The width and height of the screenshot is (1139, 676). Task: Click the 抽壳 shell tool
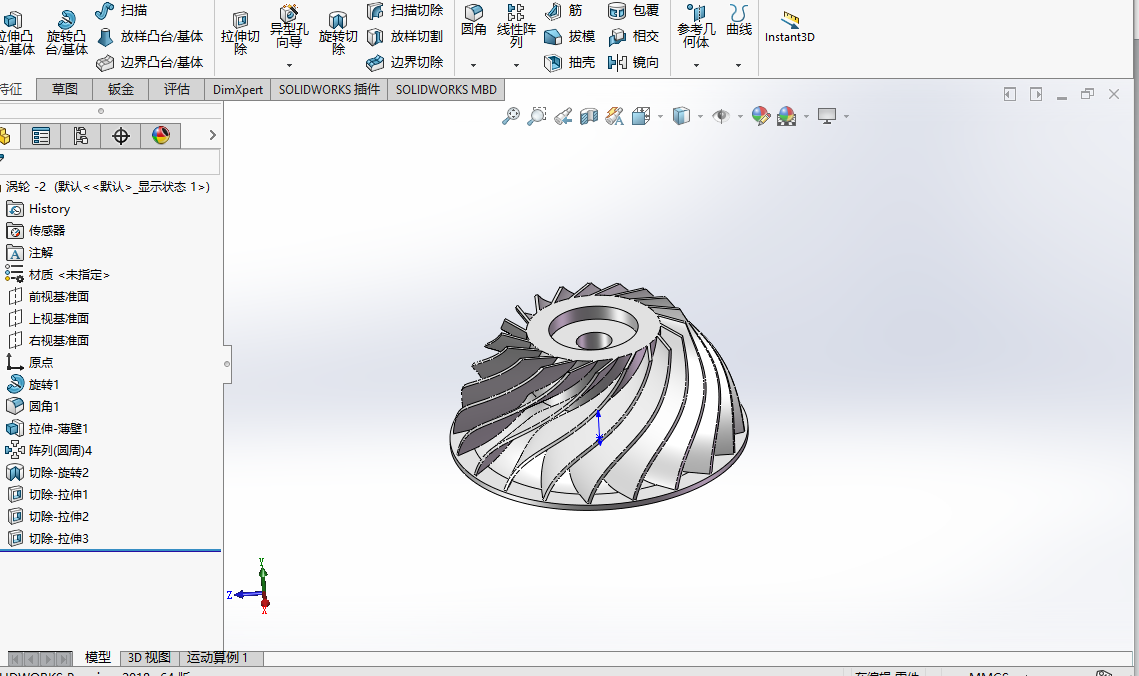(x=570, y=62)
